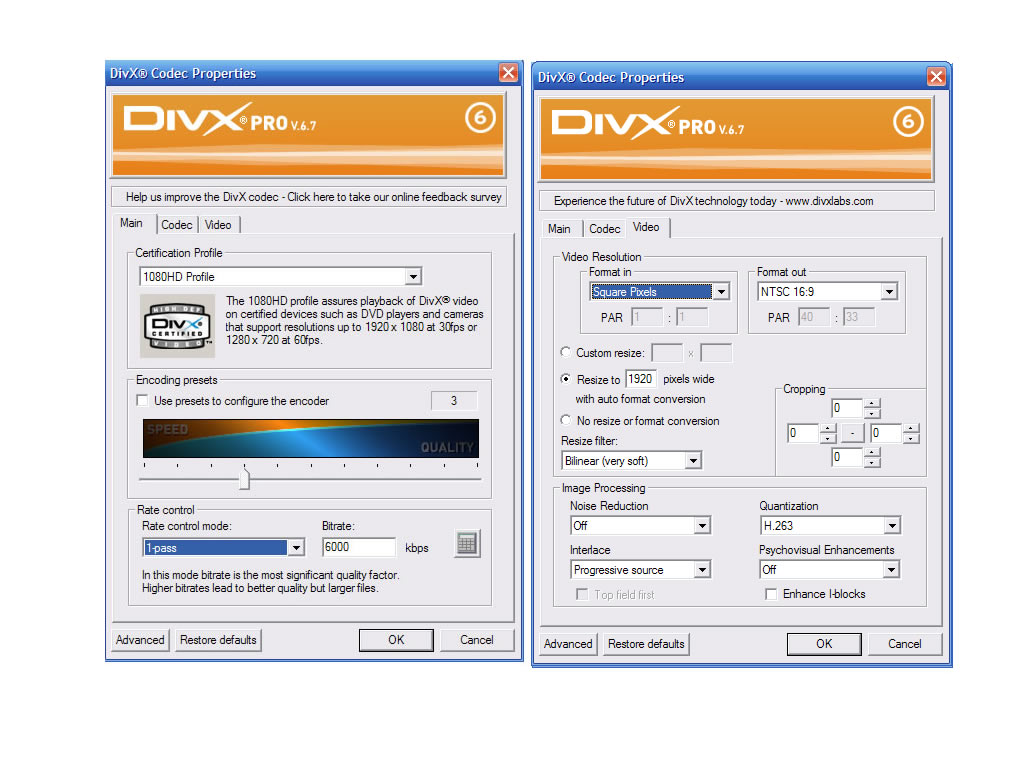Viewport: 1024px width, 760px height.
Task: Click the DivX Pro banner in right window
Action: [736, 139]
